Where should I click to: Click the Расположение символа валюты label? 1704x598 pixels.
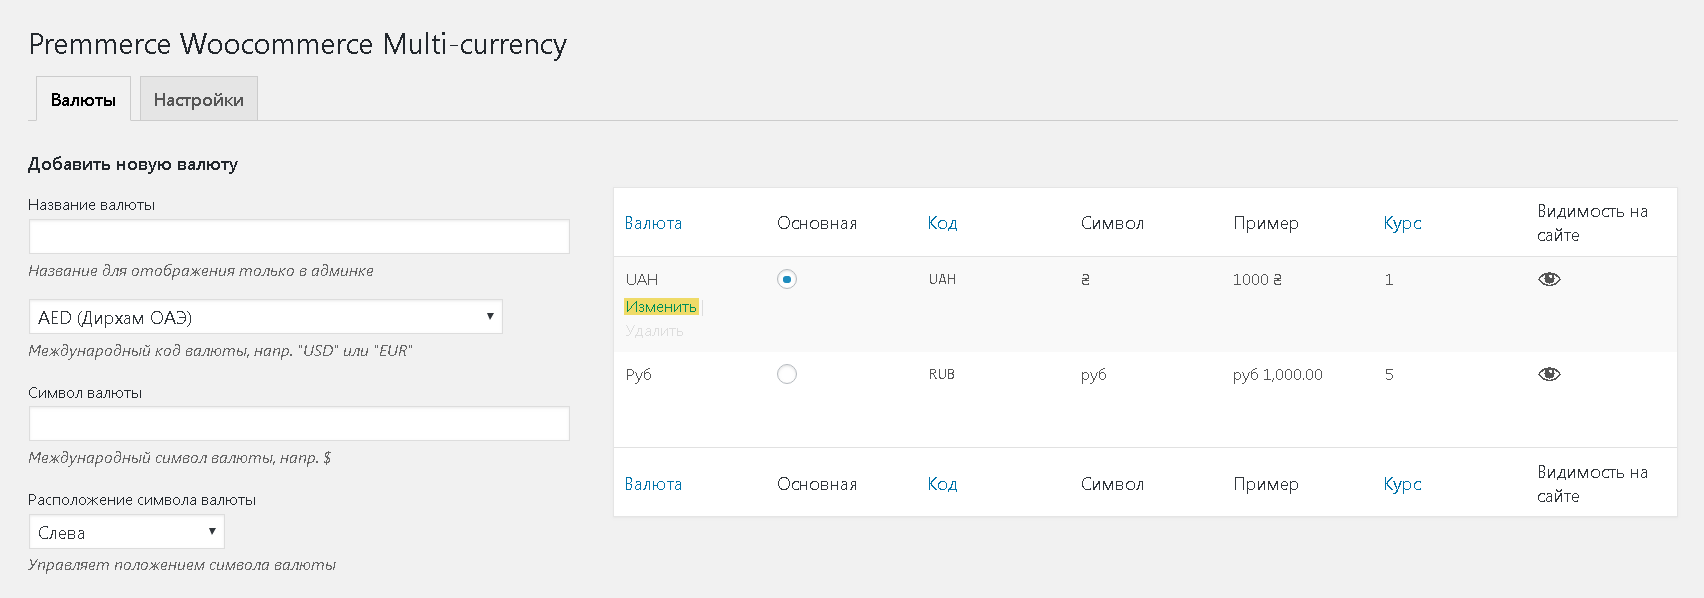(x=142, y=500)
